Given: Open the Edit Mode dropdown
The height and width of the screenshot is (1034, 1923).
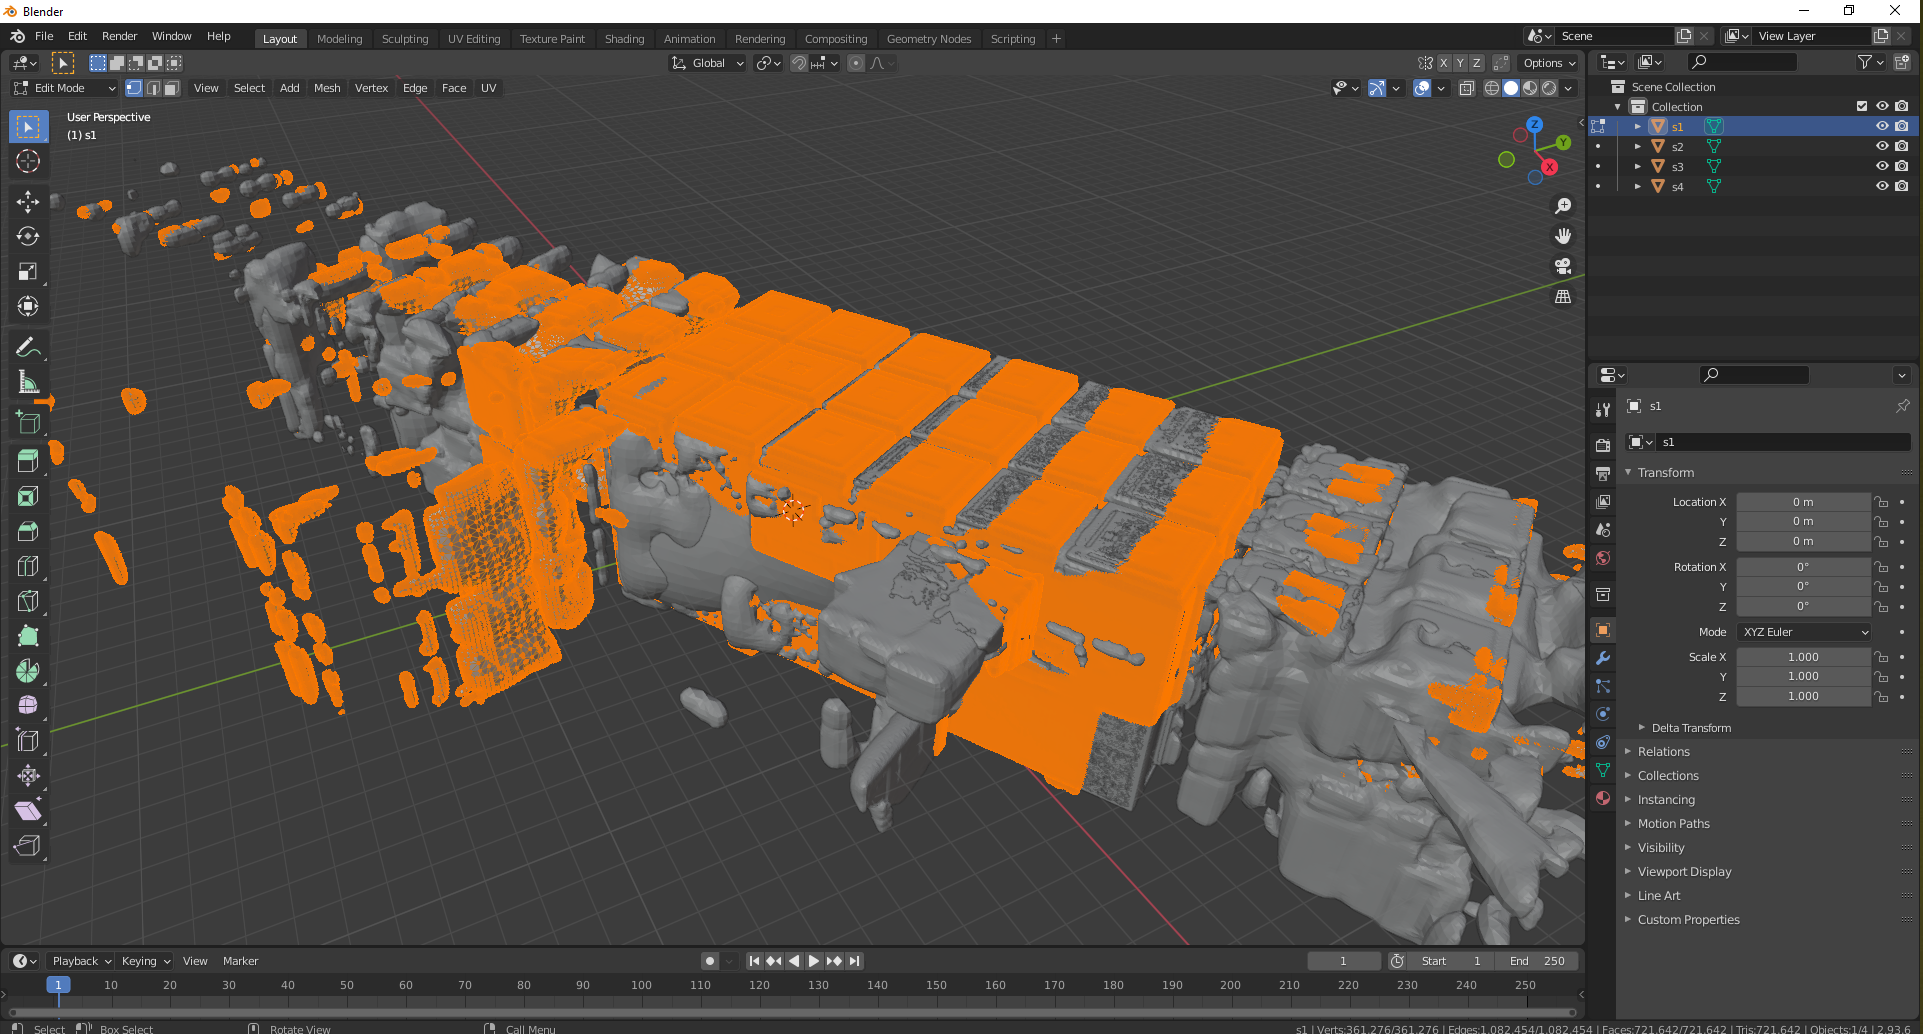Looking at the screenshot, I should [x=65, y=88].
